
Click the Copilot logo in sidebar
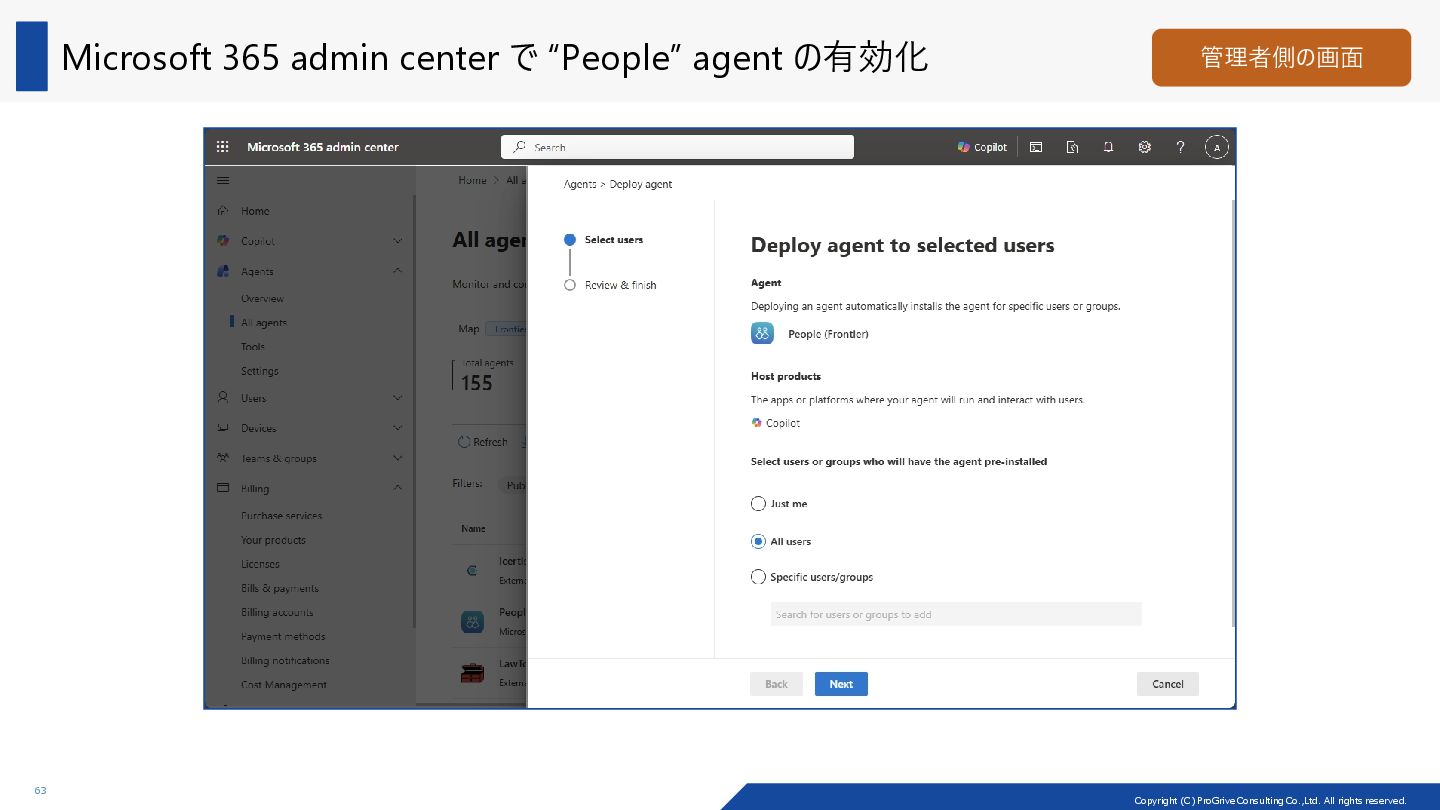click(223, 241)
